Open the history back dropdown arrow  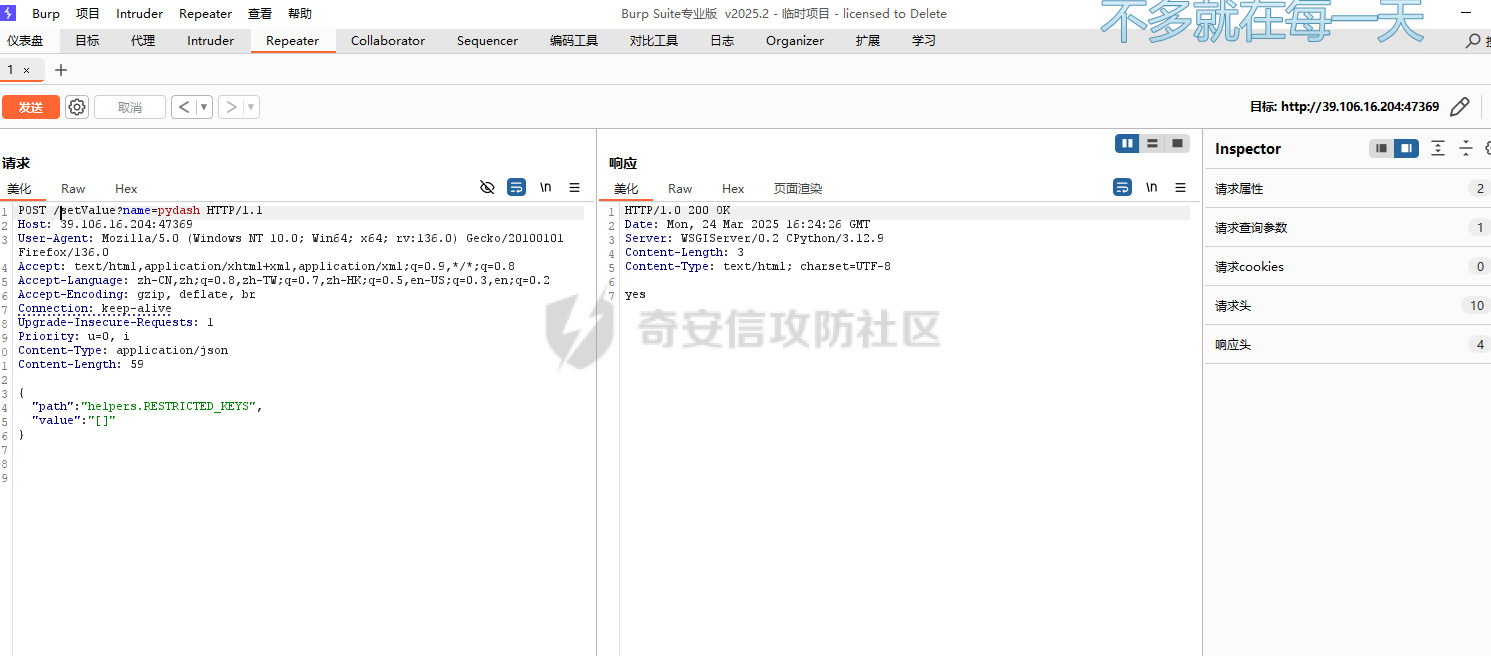204,107
